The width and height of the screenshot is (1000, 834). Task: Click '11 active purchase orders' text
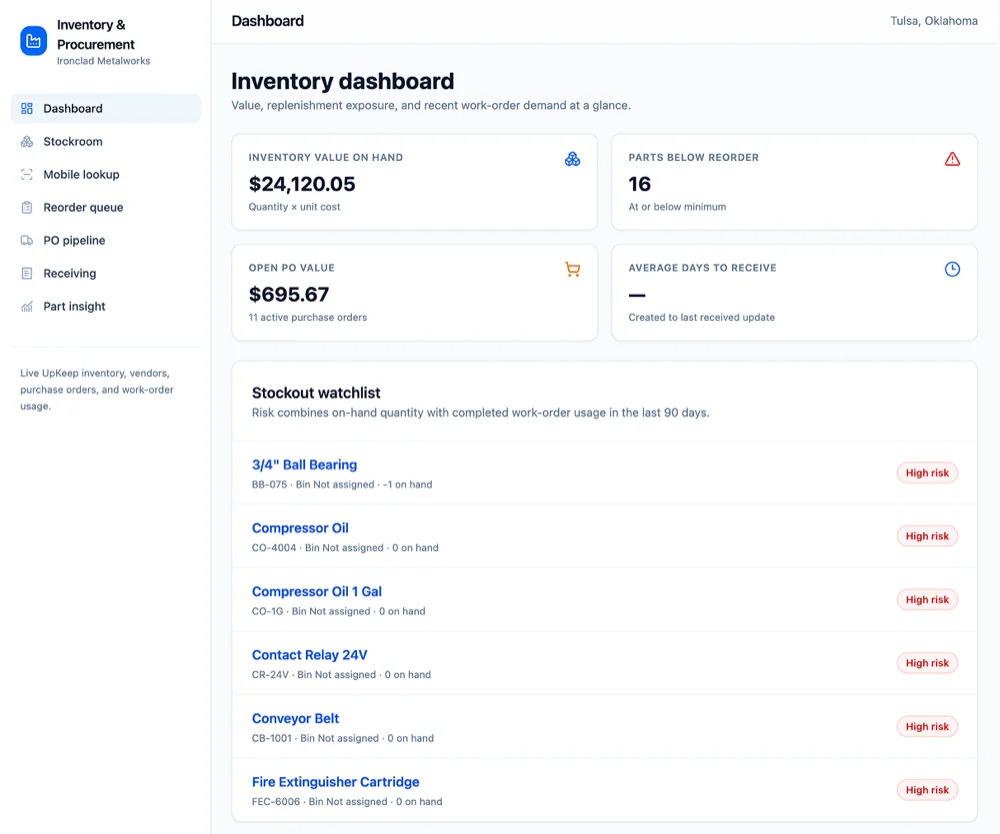pyautogui.click(x=307, y=318)
